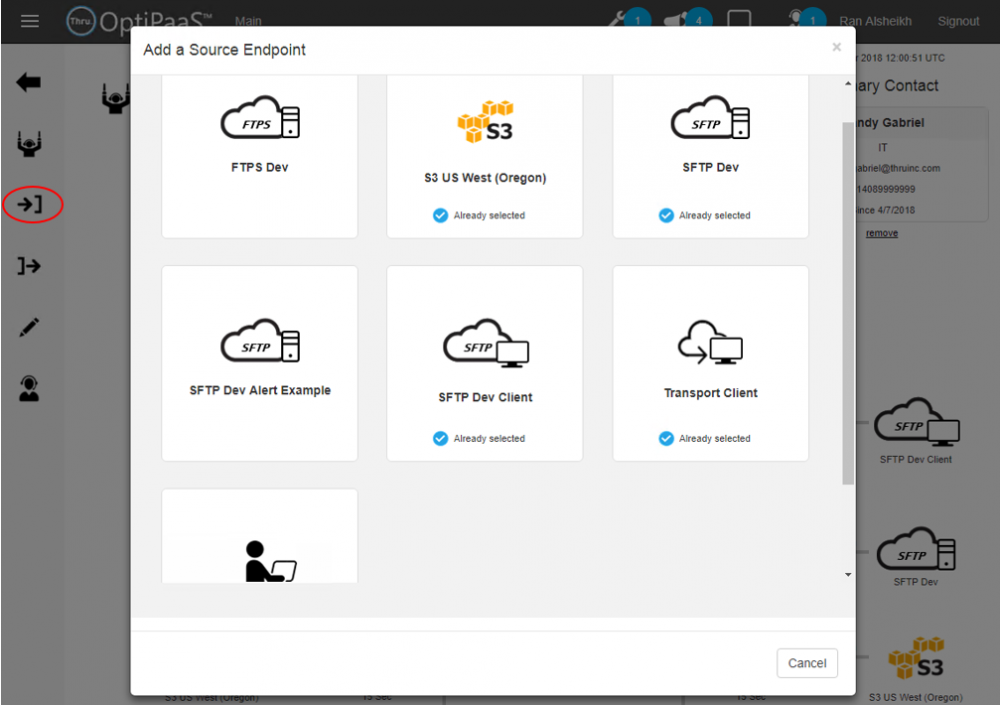This screenshot has width=1000, height=705.
Task: Click the scrollbar down arrow in dialog
Action: pyautogui.click(x=848, y=575)
